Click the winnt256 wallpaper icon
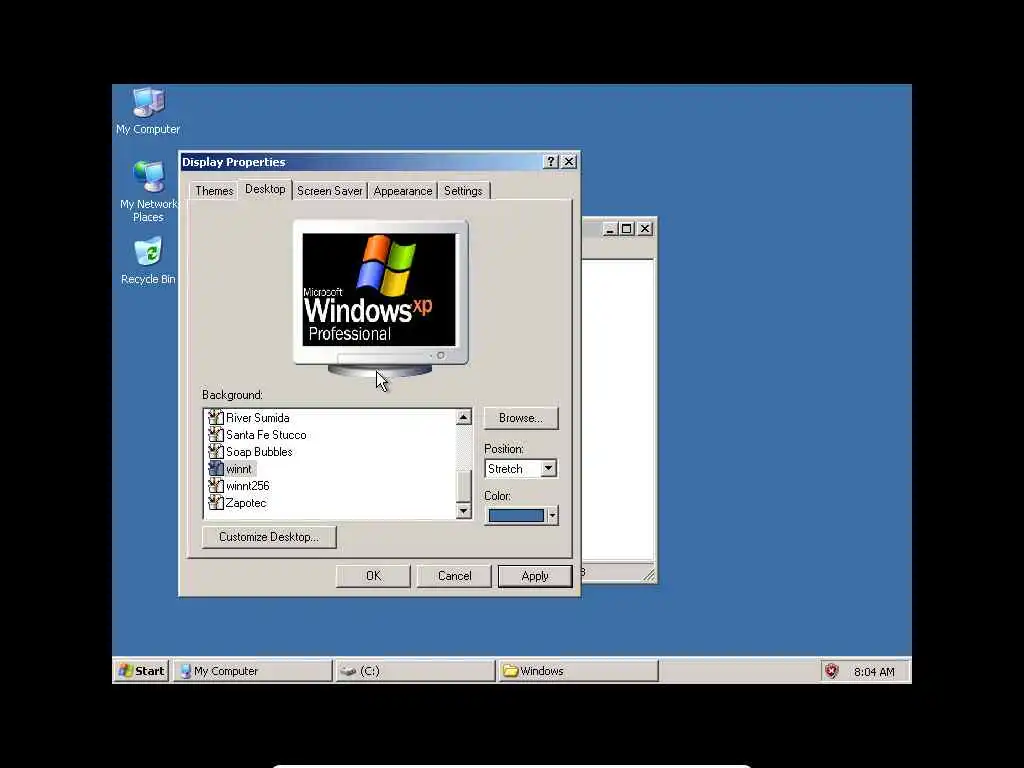The image size is (1024, 768). 216,486
